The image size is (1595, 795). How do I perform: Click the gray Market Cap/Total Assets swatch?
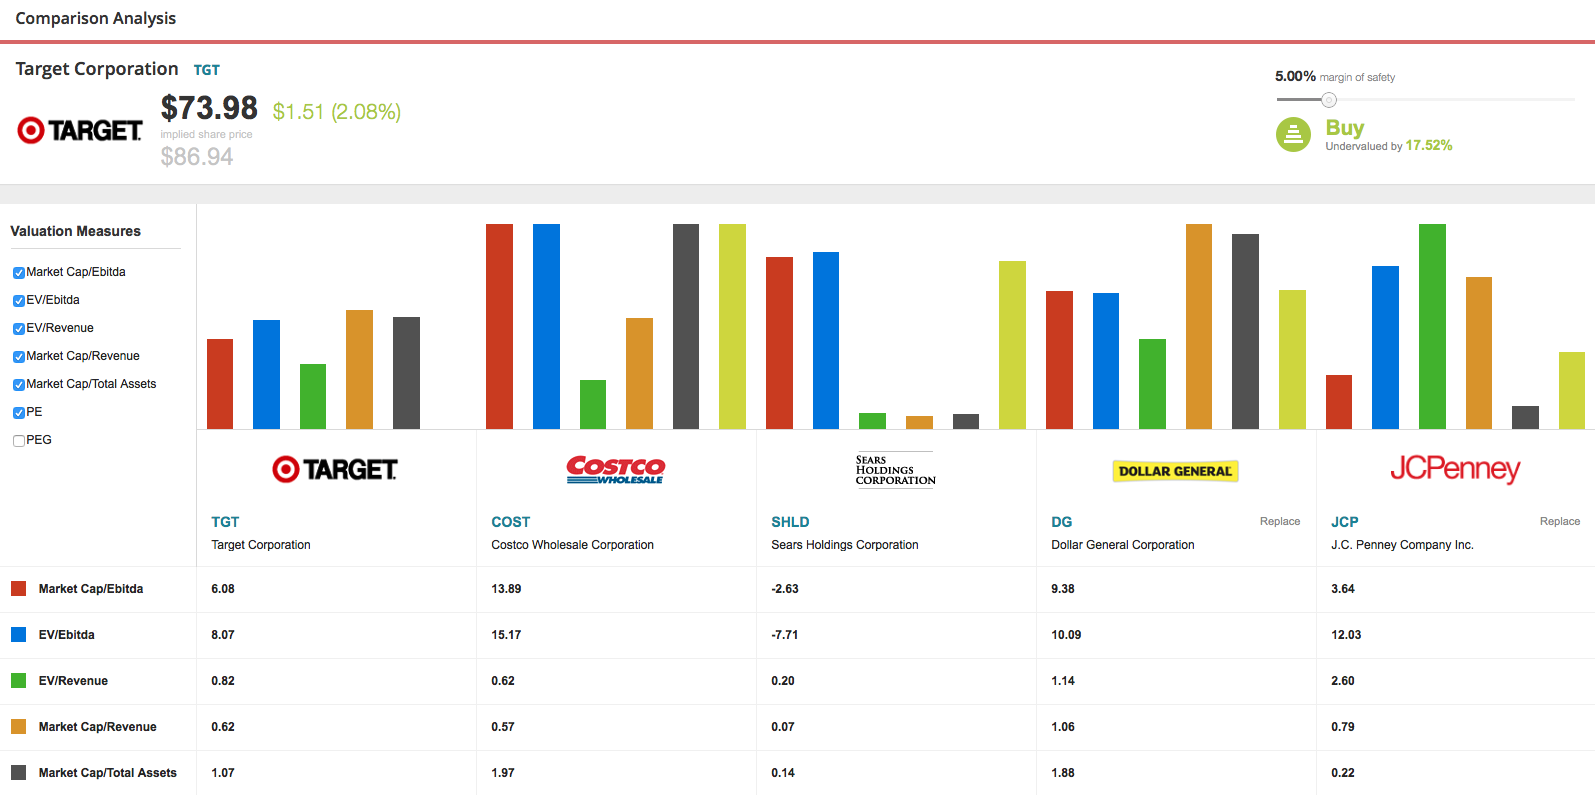pos(18,772)
